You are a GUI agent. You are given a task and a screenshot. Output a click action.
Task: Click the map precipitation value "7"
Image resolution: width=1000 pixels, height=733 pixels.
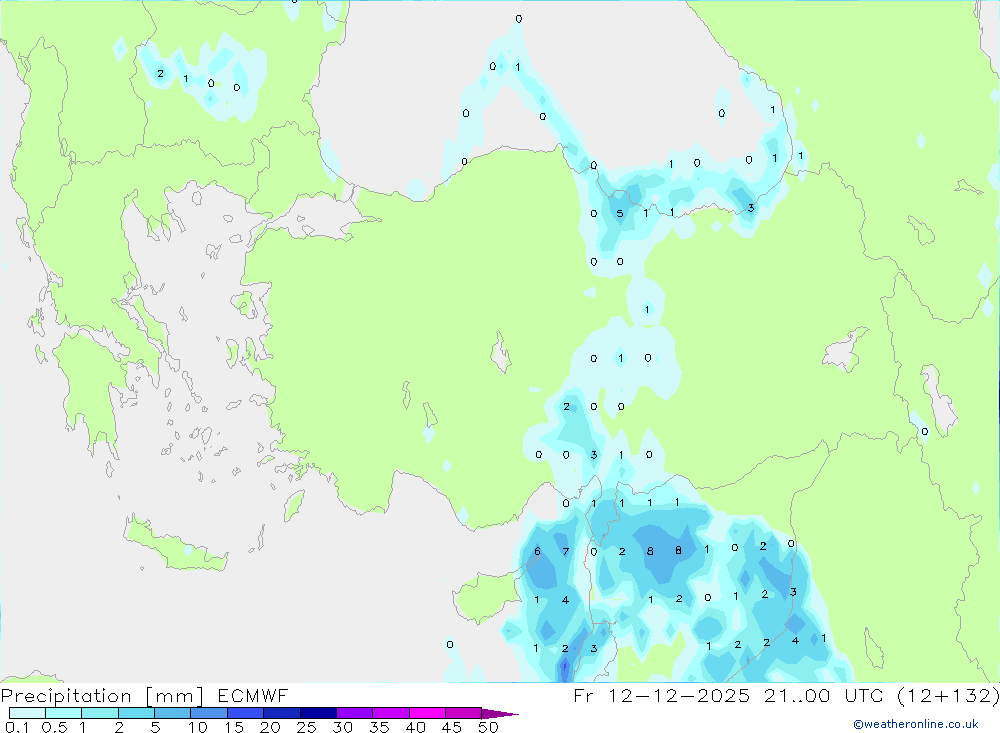click(565, 551)
